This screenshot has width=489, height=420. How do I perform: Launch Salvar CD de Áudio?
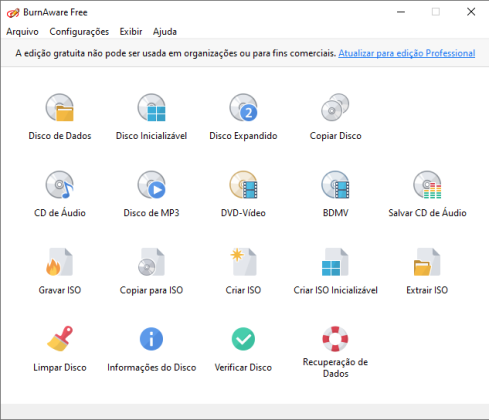427,185
